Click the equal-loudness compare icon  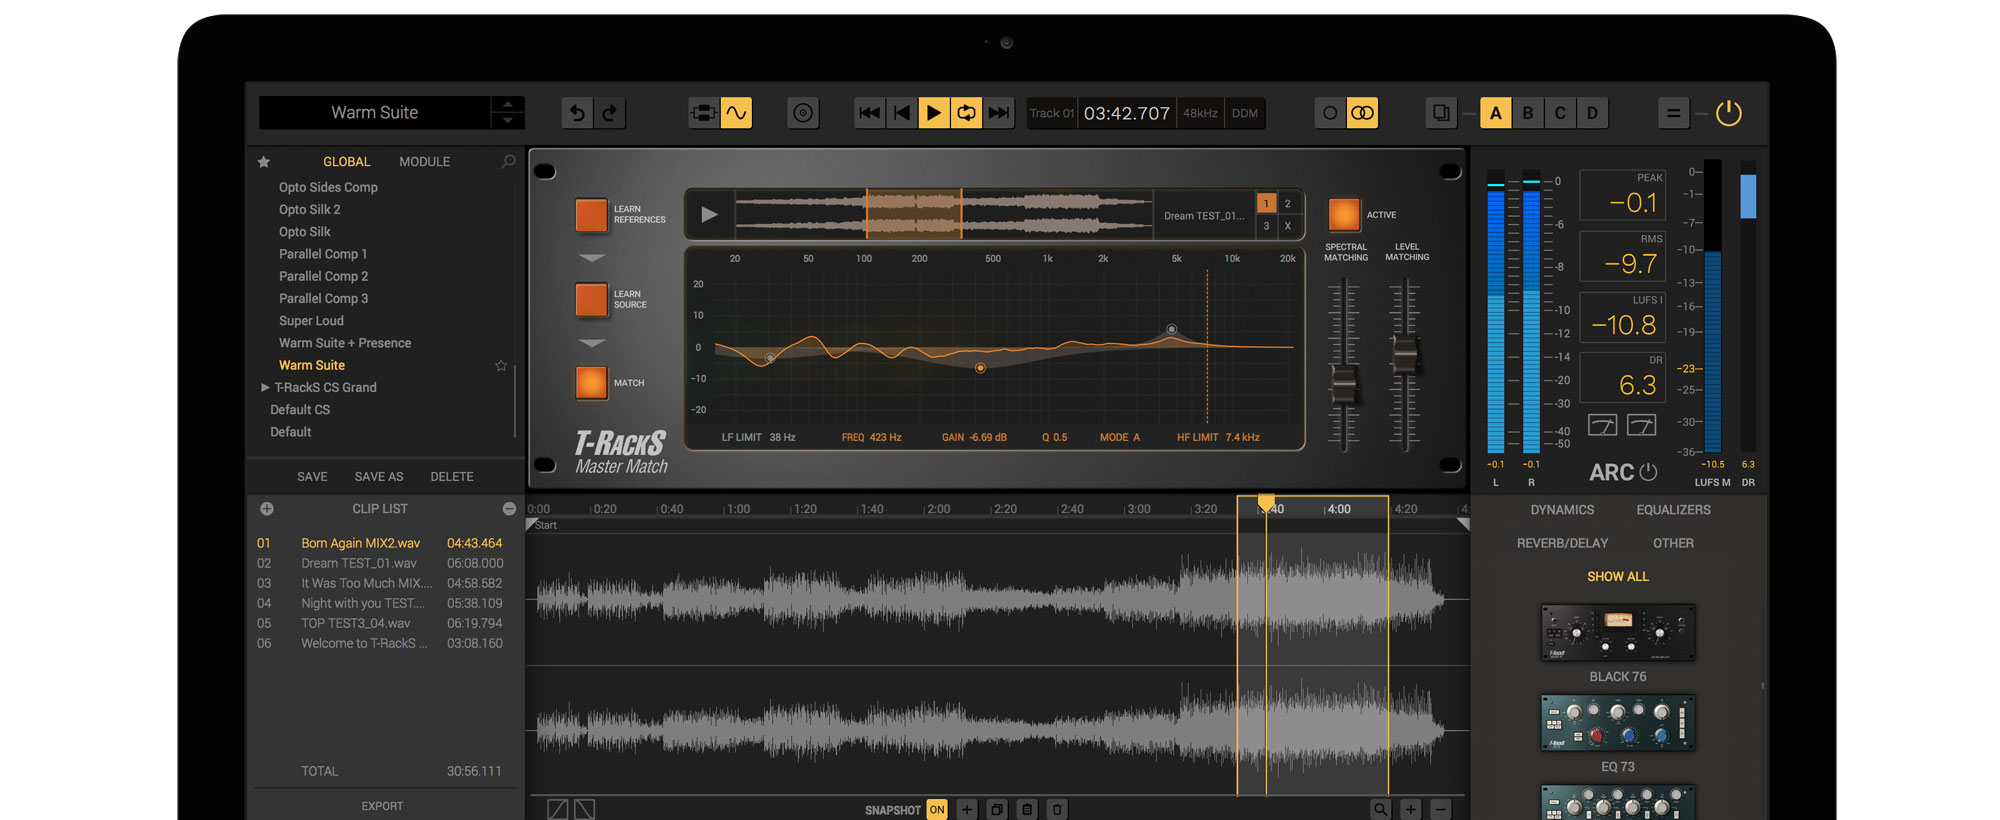pos(1673,113)
